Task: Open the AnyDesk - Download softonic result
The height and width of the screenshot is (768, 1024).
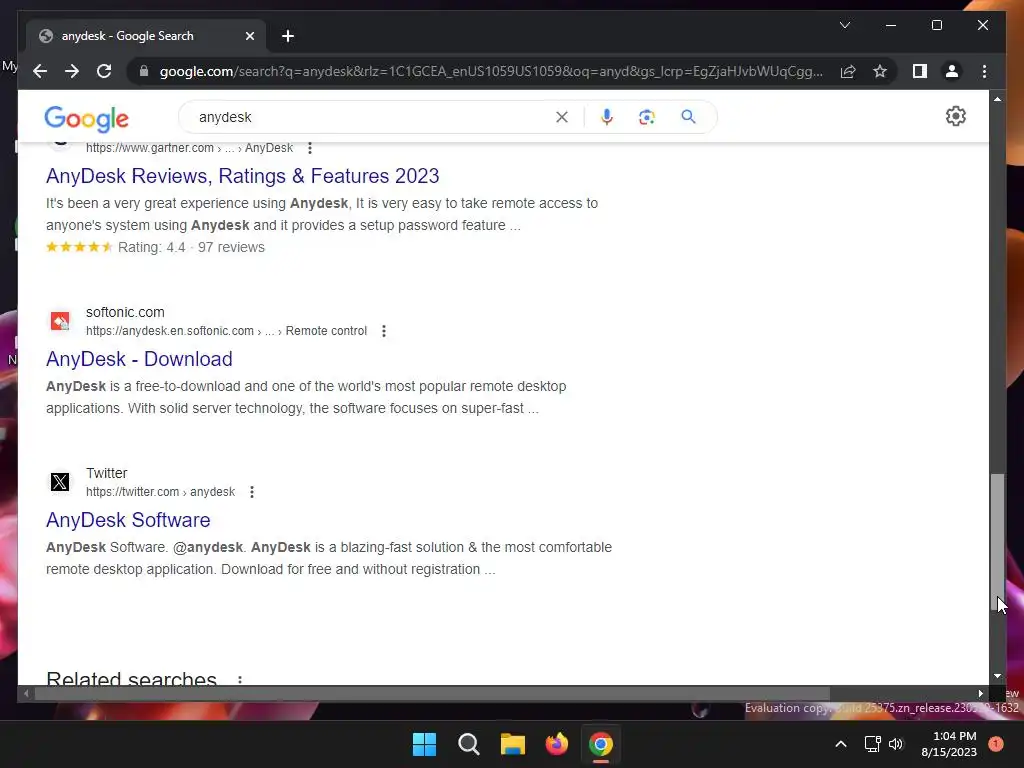Action: click(139, 359)
